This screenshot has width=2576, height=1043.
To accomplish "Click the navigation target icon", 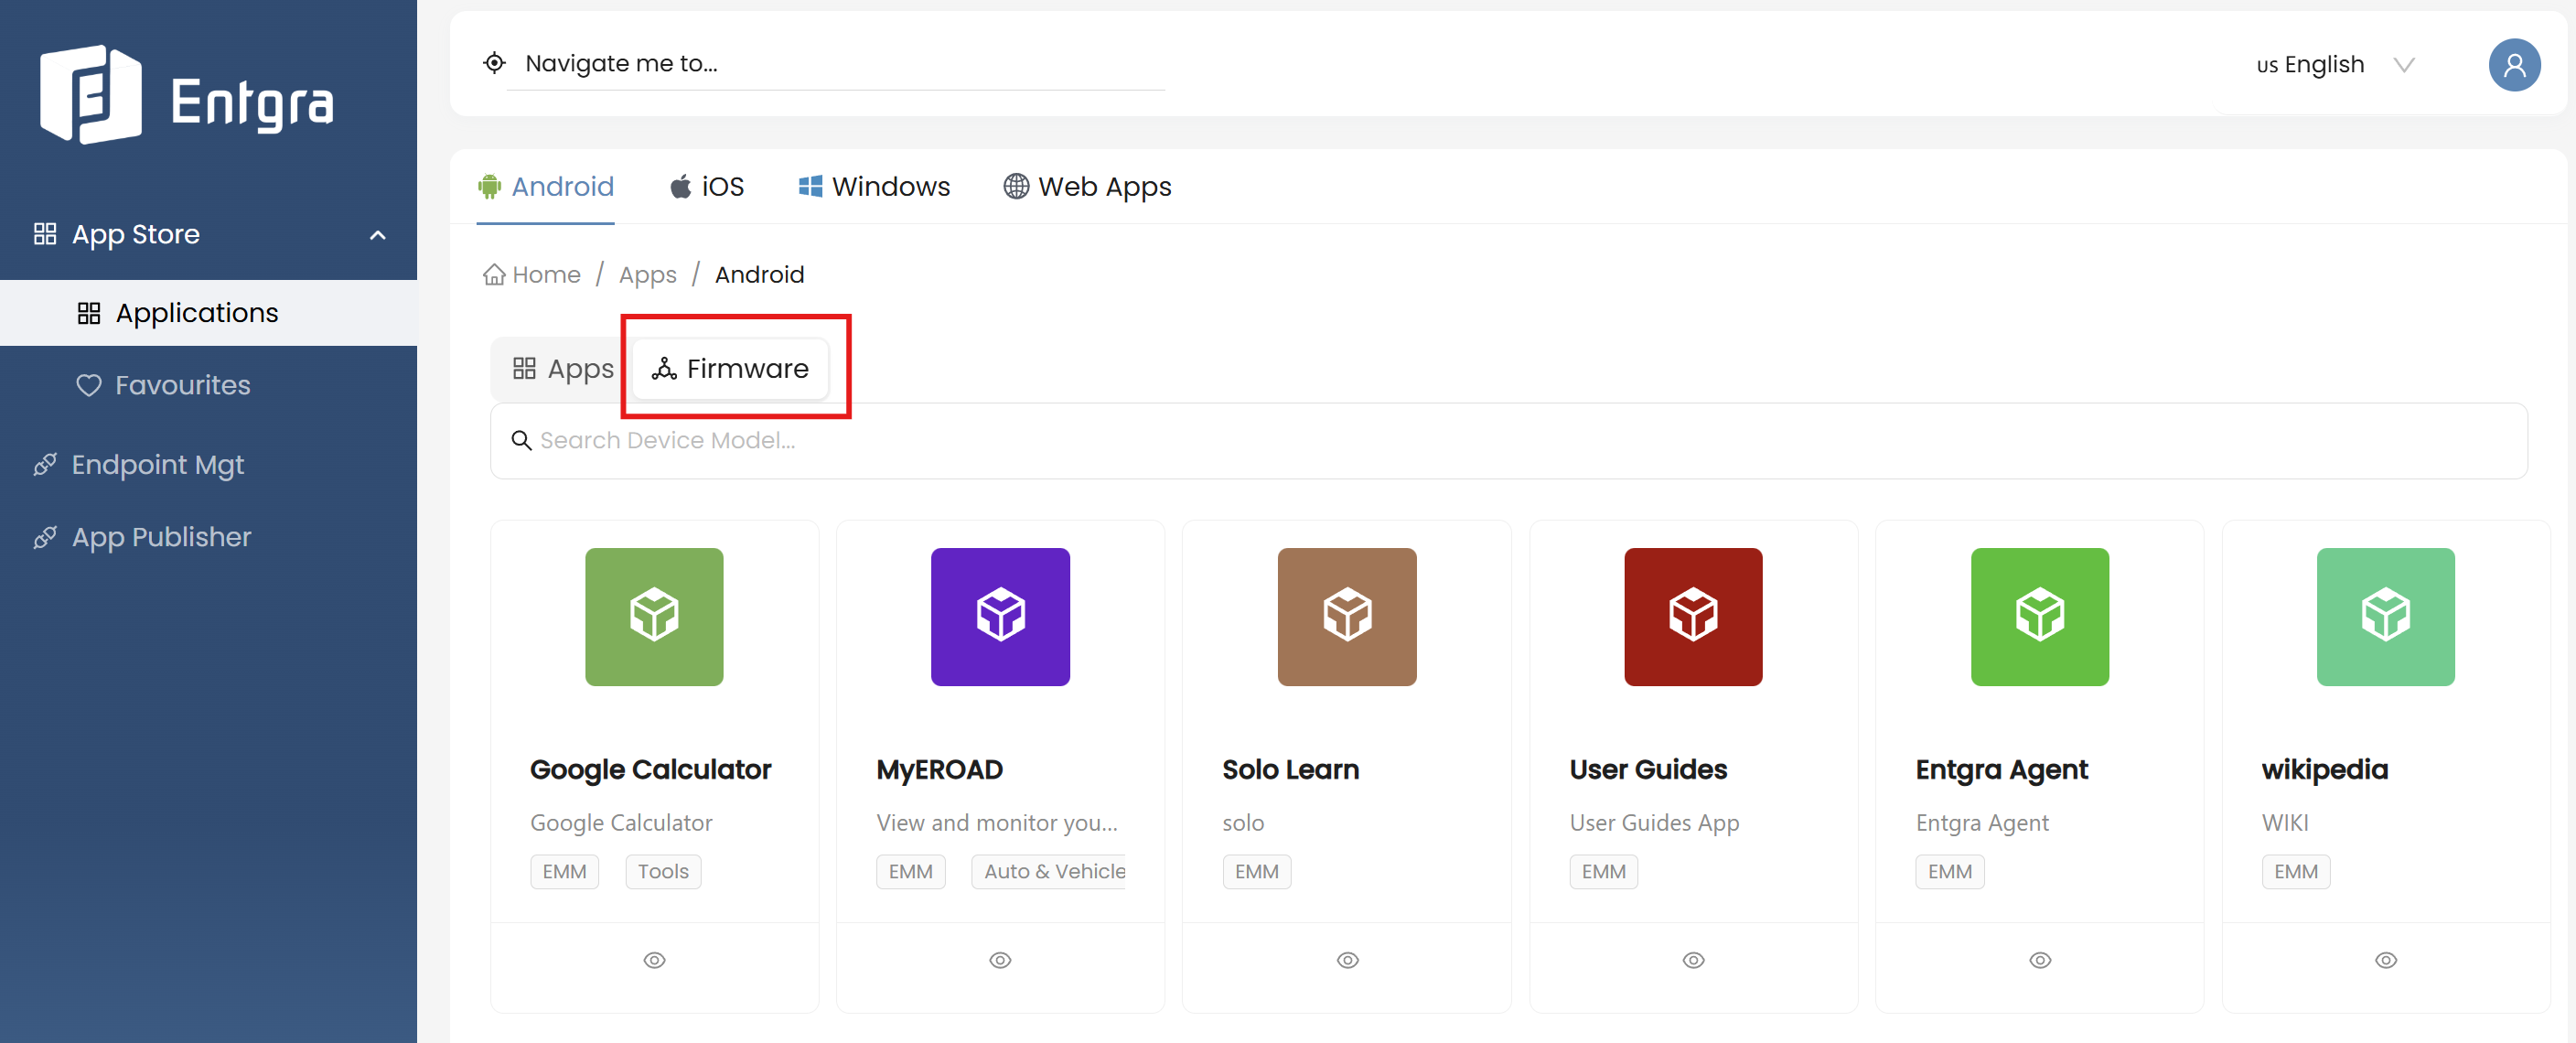I will click(x=494, y=63).
